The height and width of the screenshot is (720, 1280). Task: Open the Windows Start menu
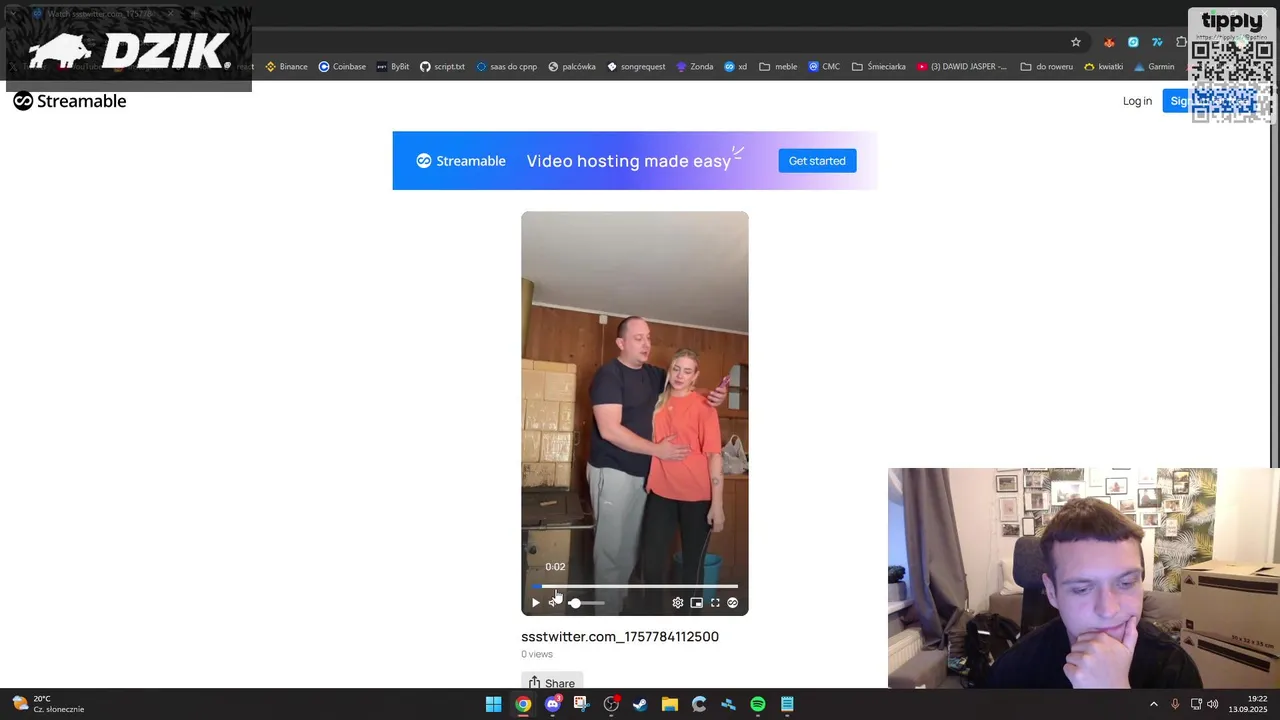[x=493, y=704]
